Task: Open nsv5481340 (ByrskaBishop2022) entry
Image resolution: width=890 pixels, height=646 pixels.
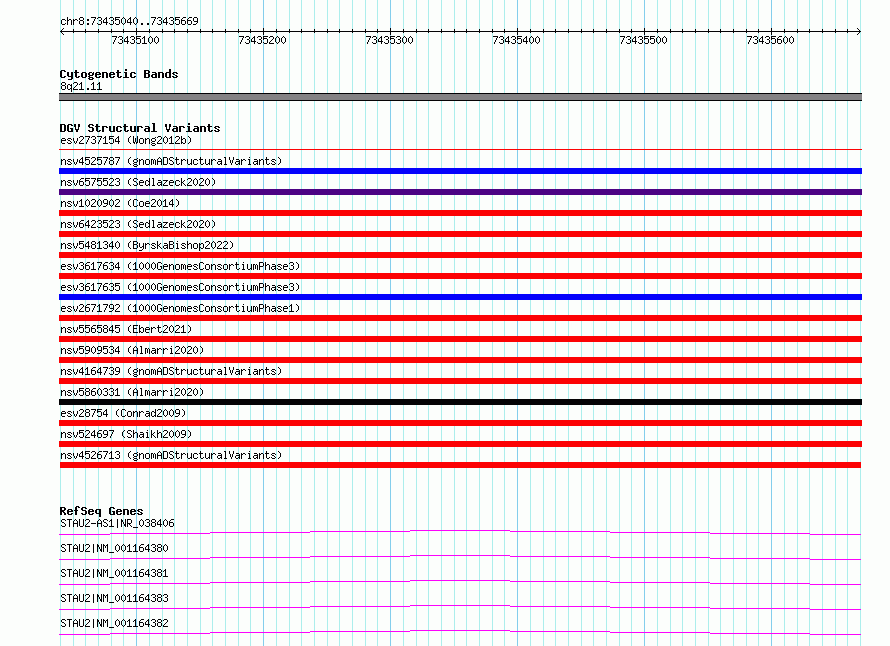Action: 147,245
